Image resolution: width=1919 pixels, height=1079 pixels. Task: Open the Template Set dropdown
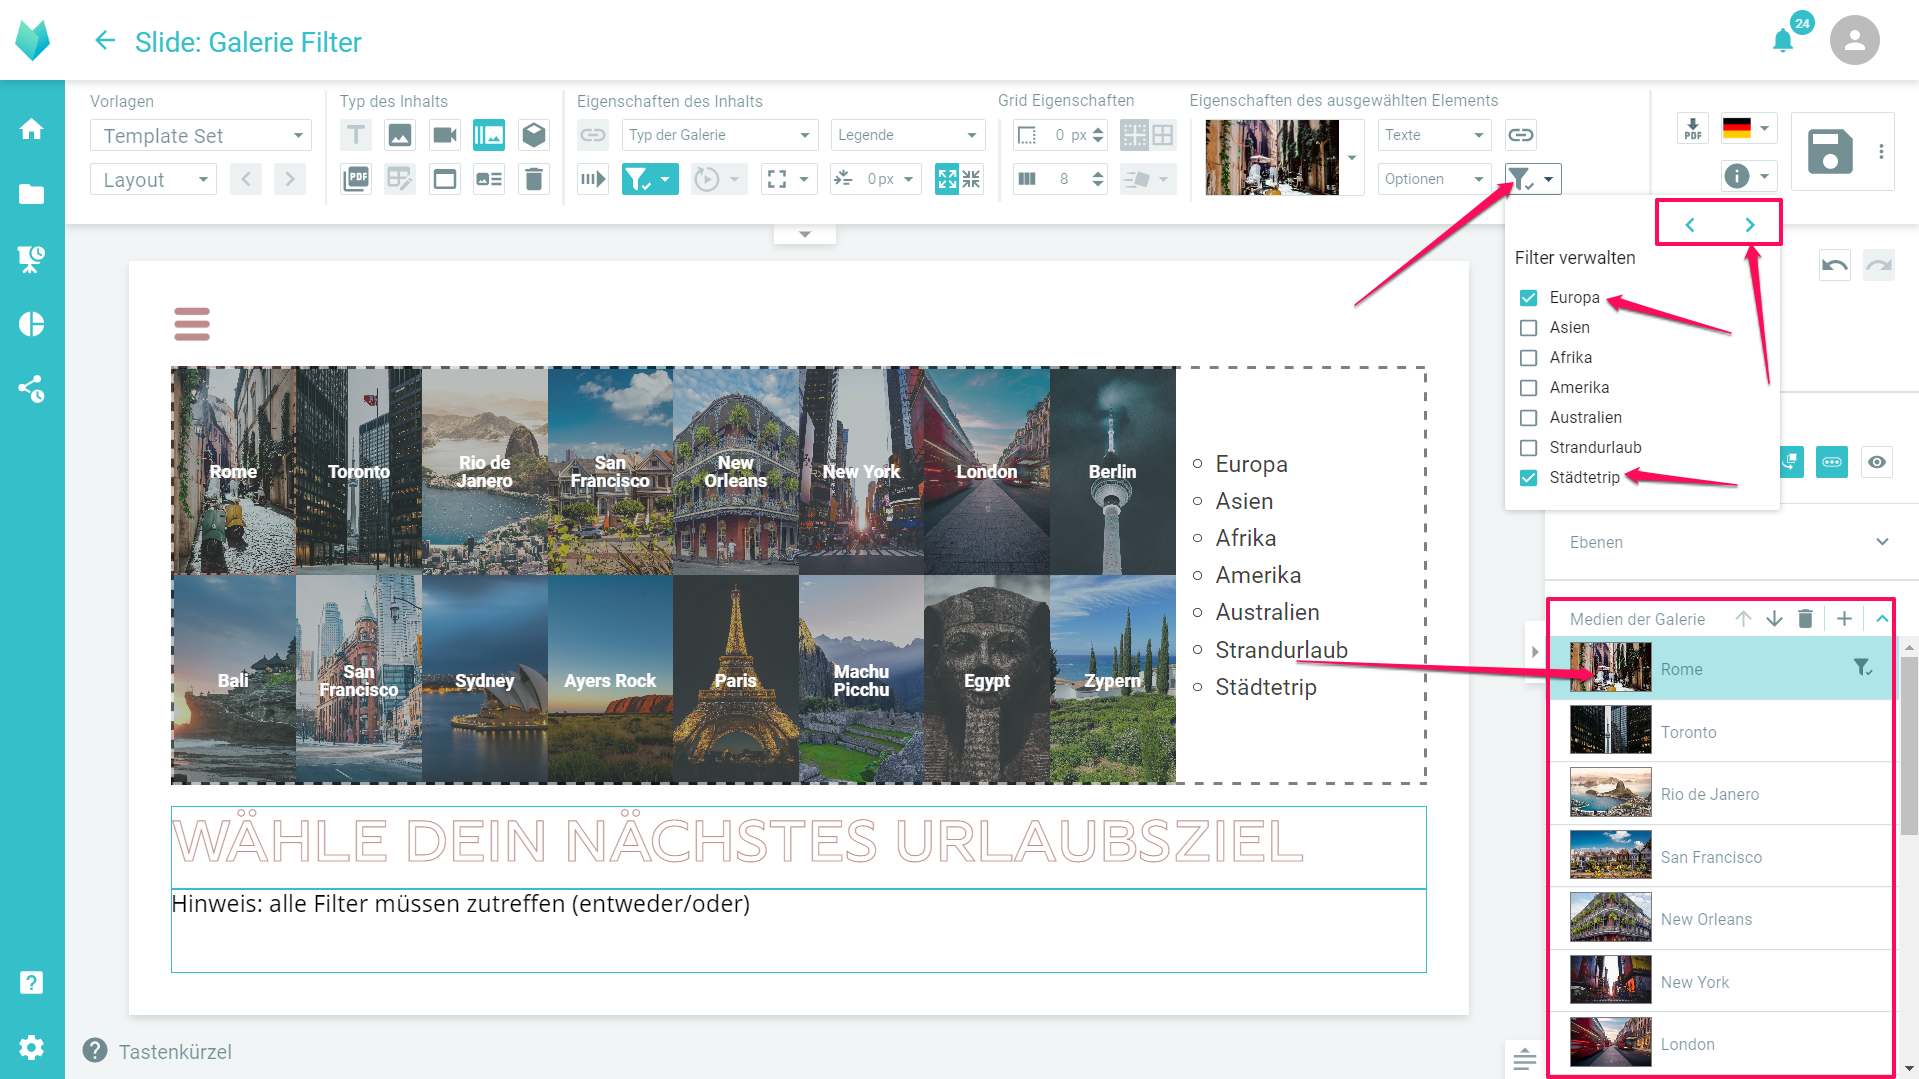click(201, 135)
